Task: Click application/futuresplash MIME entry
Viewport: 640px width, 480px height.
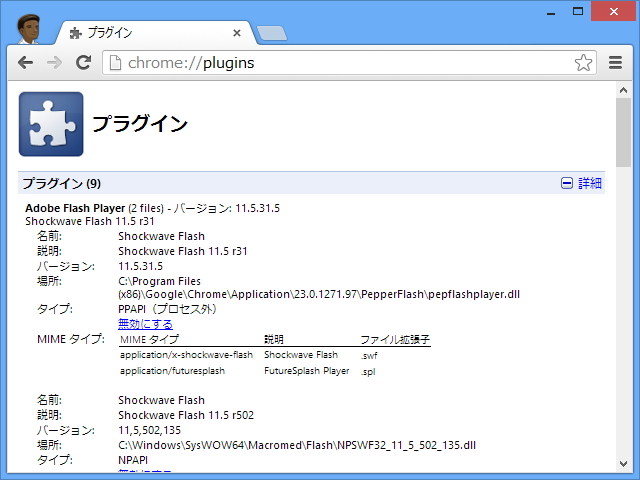Action: pos(172,371)
